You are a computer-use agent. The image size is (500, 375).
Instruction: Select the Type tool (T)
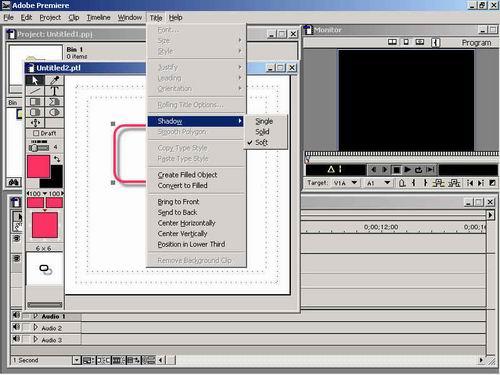(54, 91)
